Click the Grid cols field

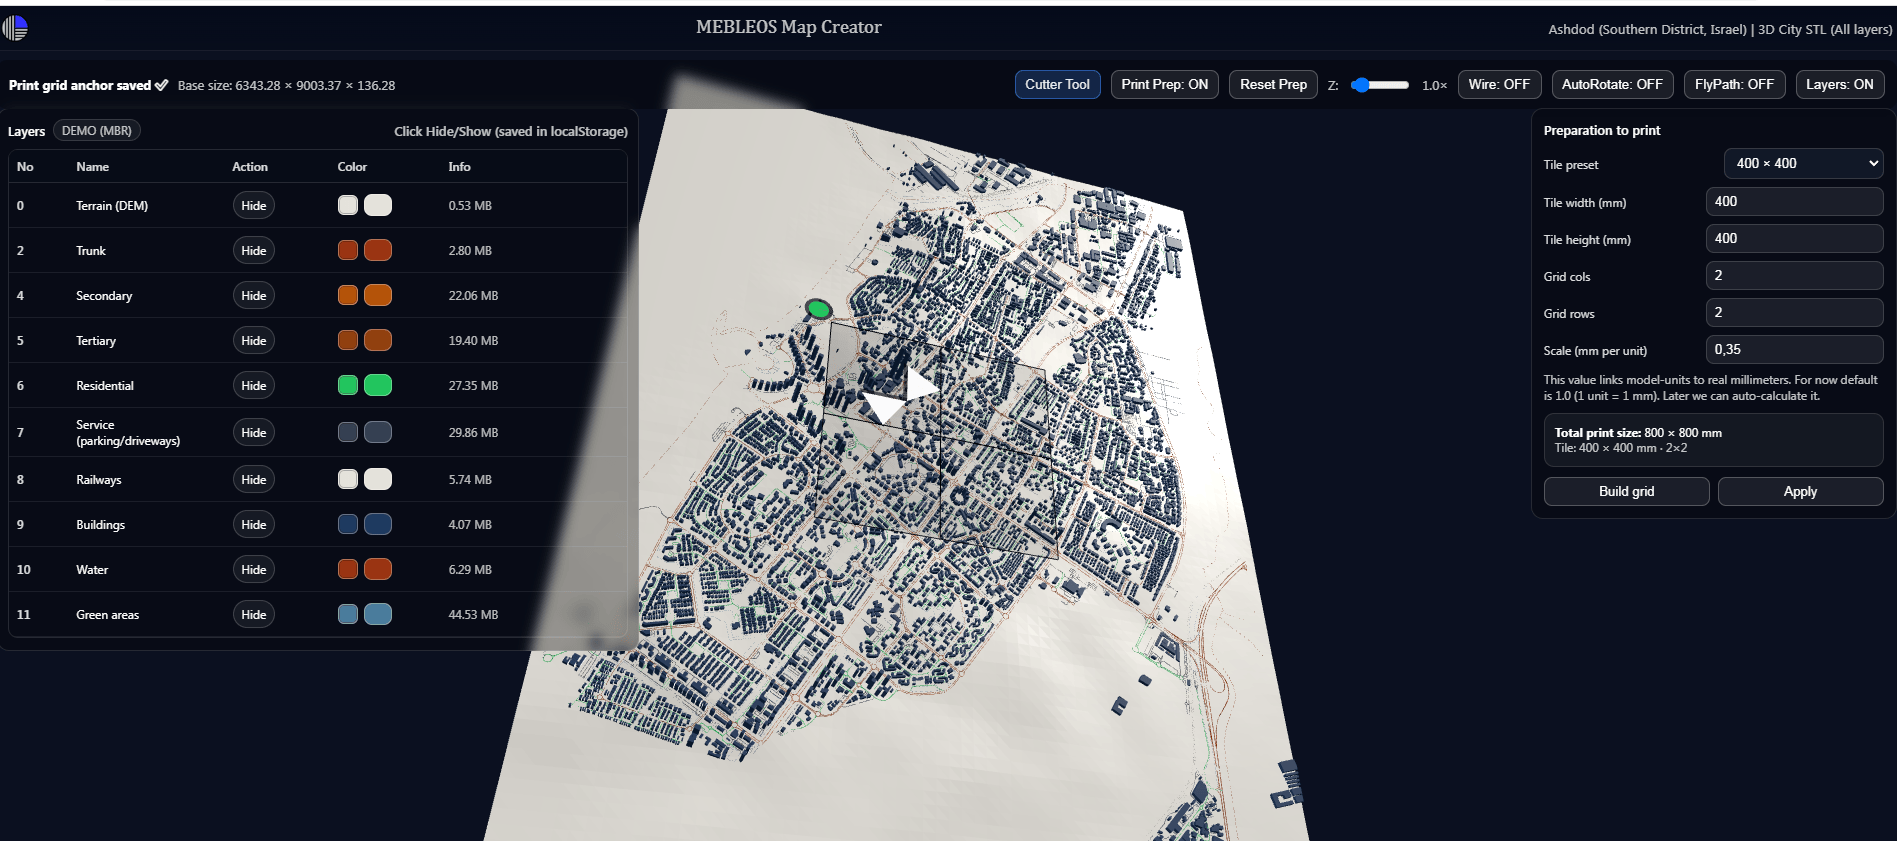pos(1794,275)
